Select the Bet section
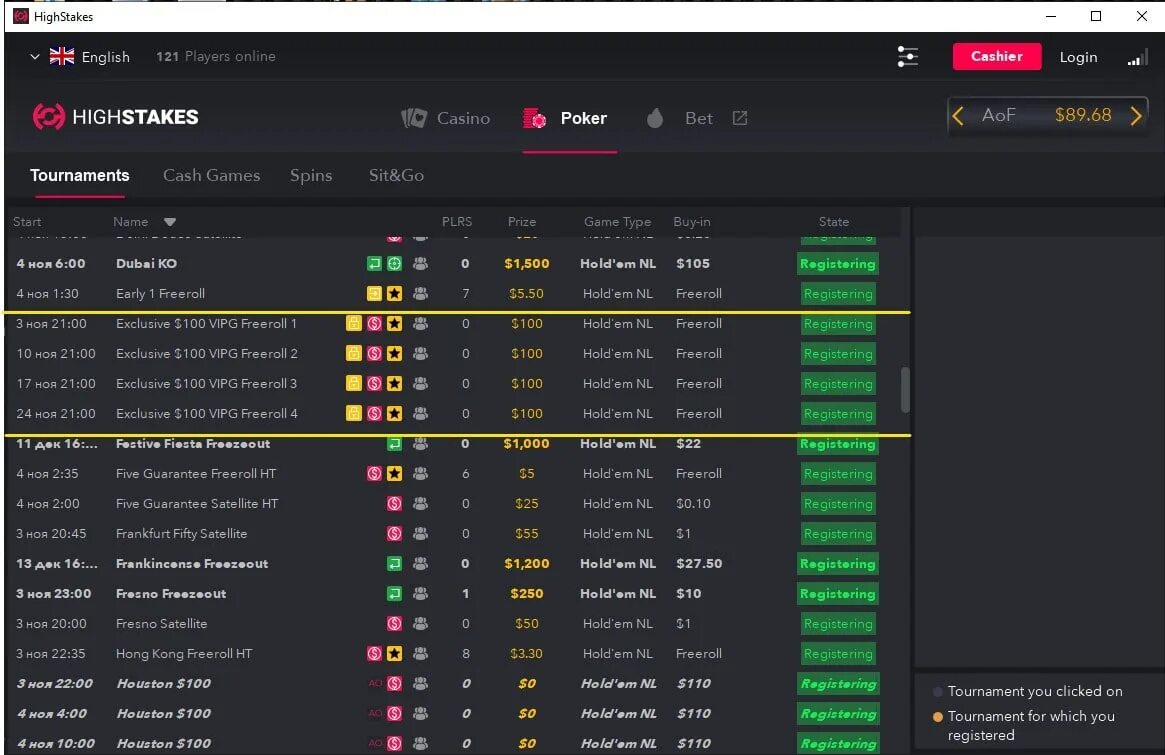The image size is (1165, 755). [698, 118]
